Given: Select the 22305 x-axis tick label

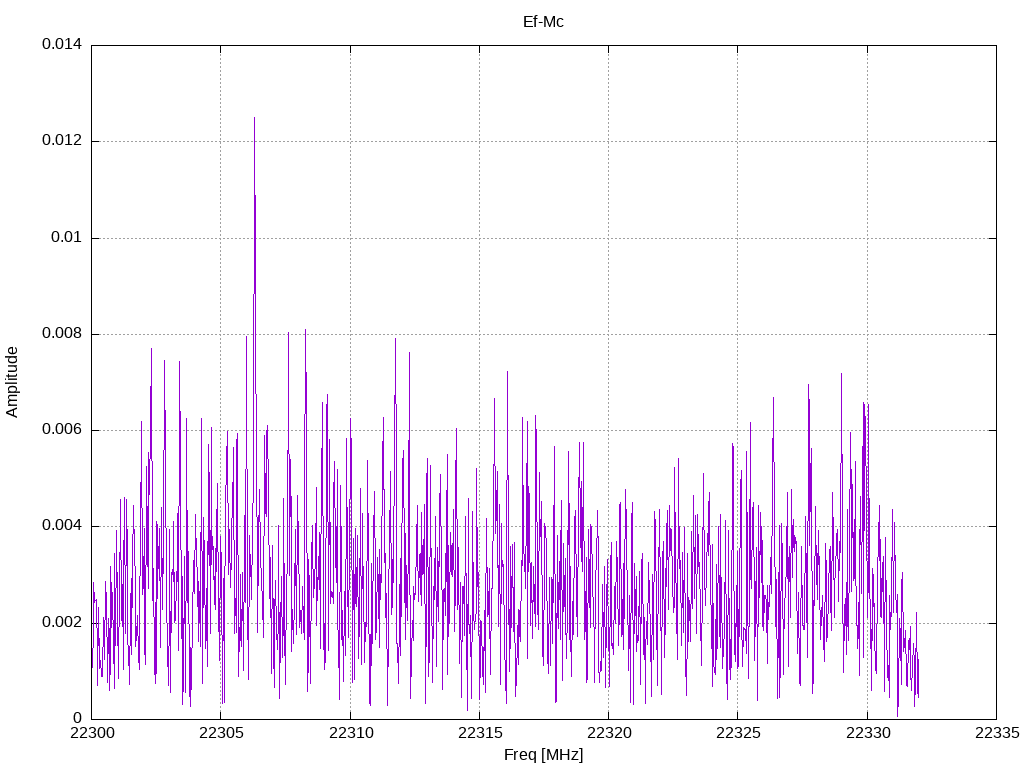Looking at the screenshot, I should point(220,735).
